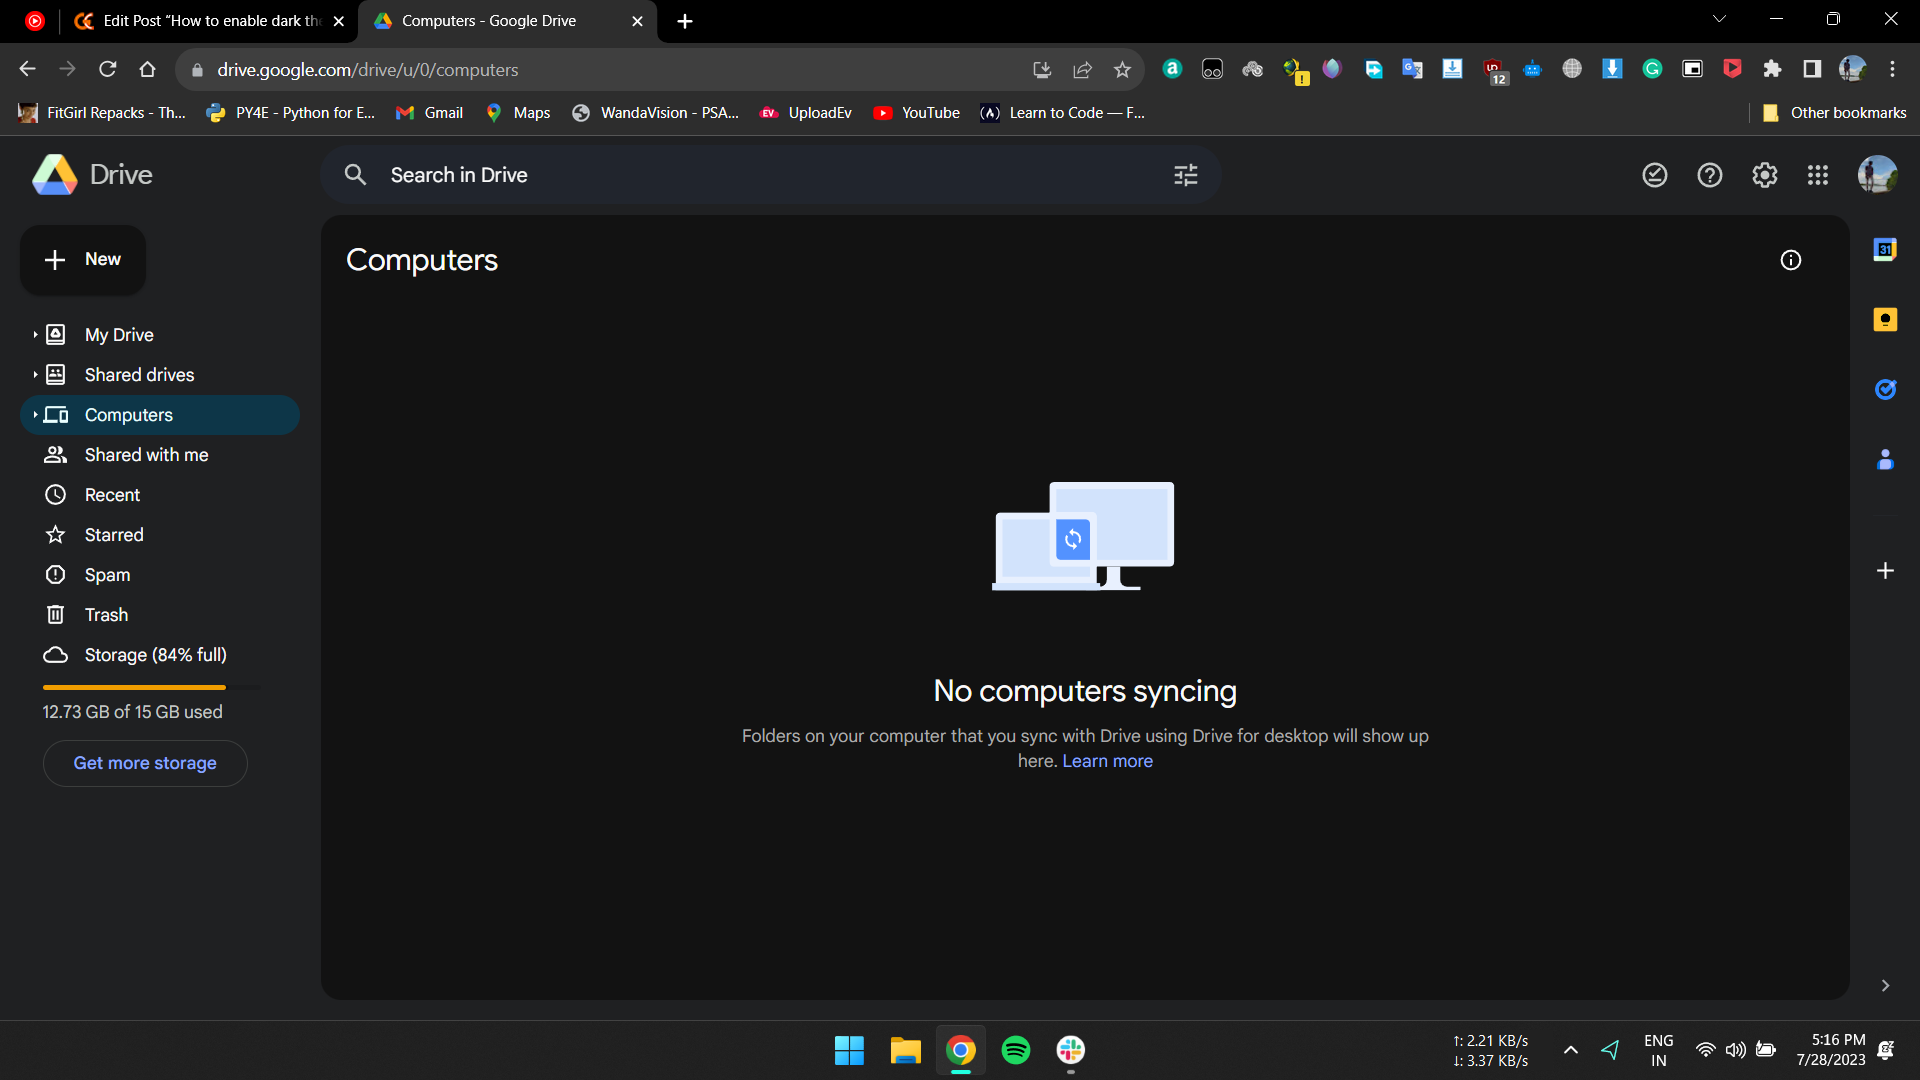1920x1080 pixels.
Task: Open a new browser tab
Action: pyautogui.click(x=685, y=21)
